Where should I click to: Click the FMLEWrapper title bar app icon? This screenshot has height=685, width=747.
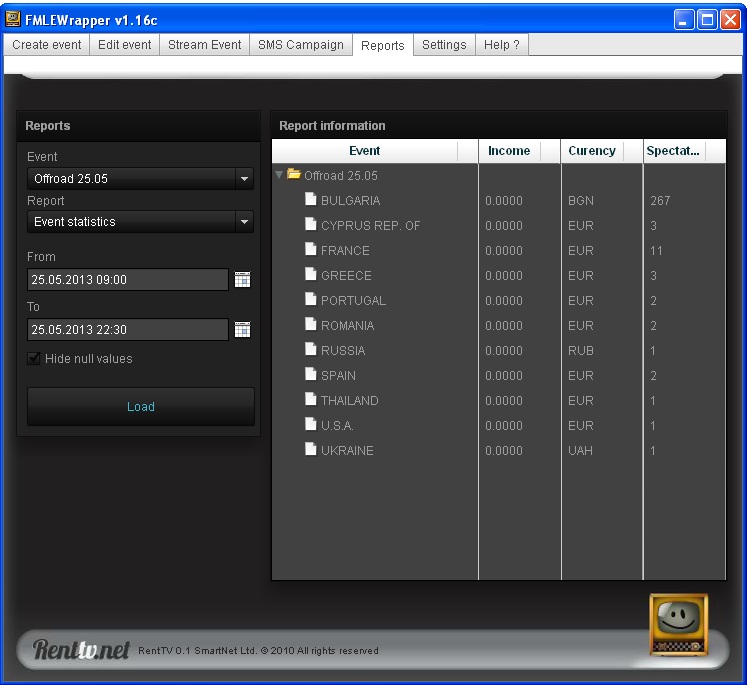click(13, 20)
